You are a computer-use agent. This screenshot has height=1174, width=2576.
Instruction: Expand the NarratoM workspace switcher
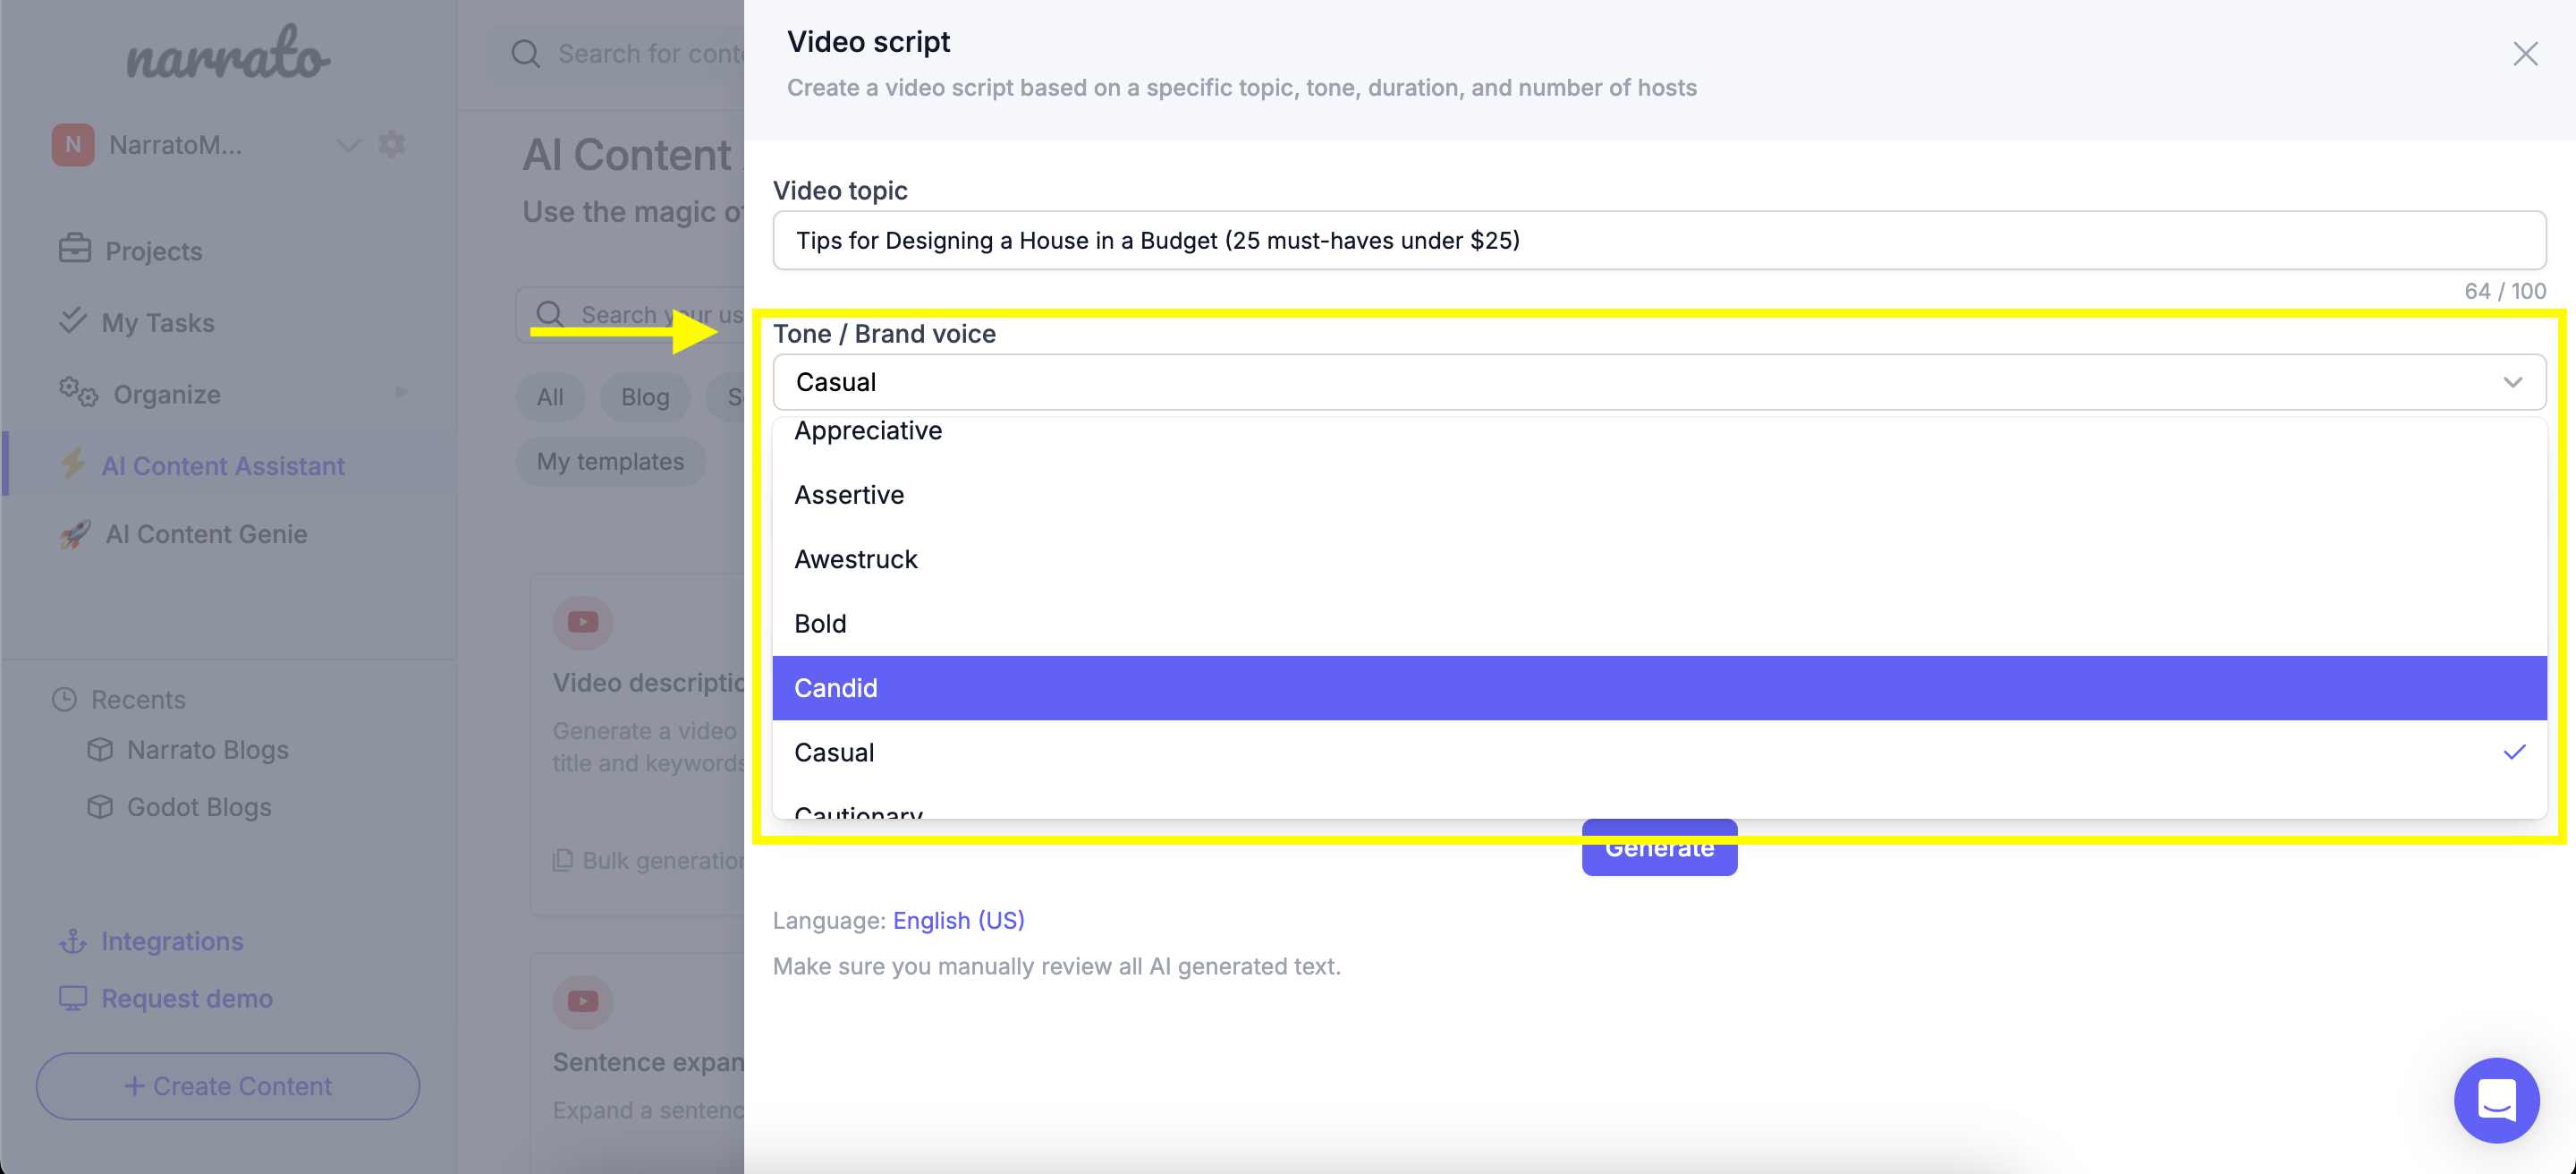coord(348,145)
